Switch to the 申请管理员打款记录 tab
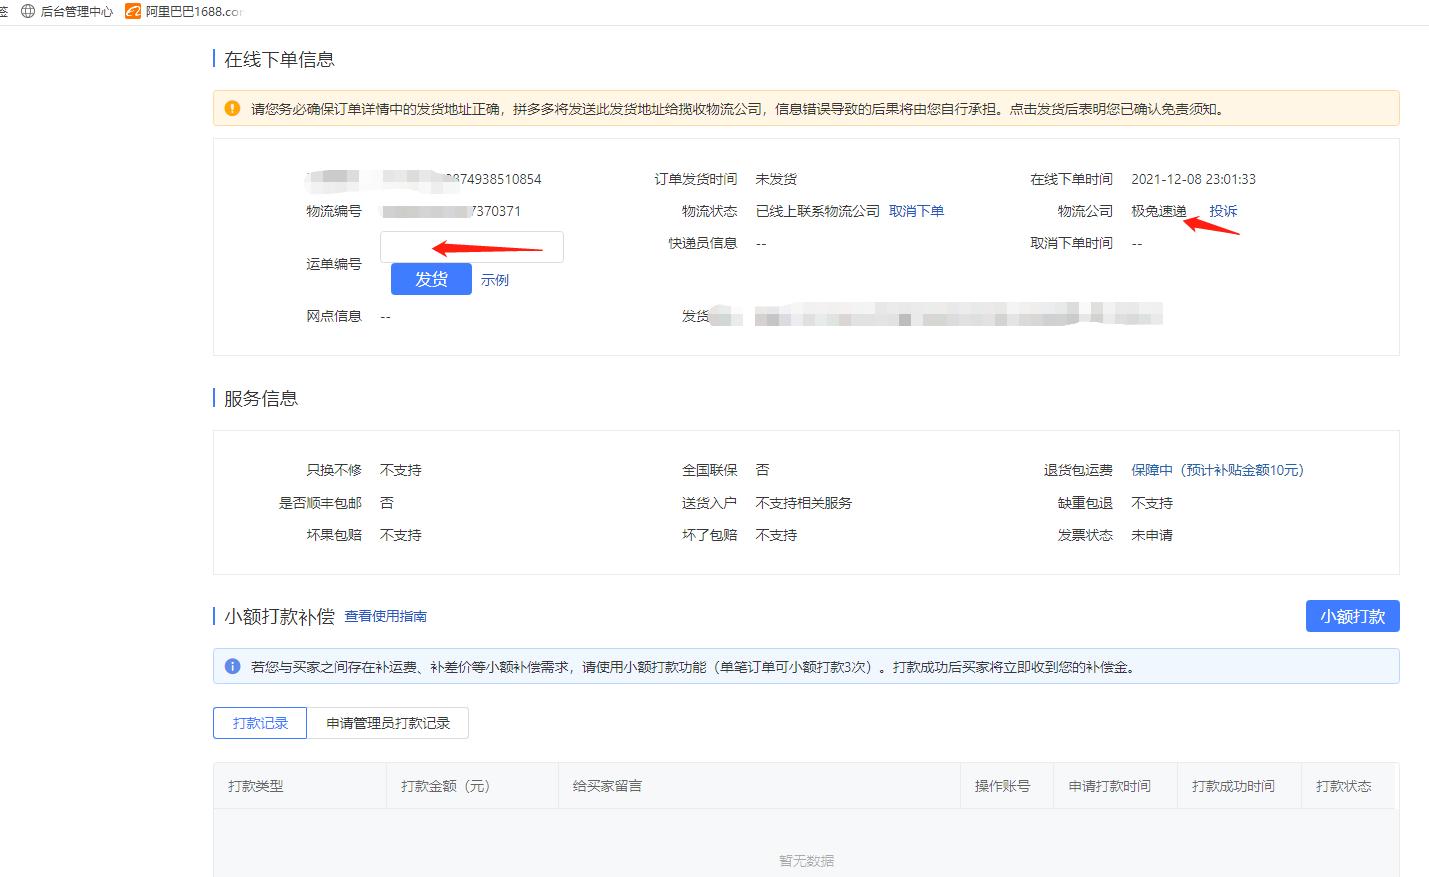Image resolution: width=1429 pixels, height=877 pixels. tap(388, 722)
